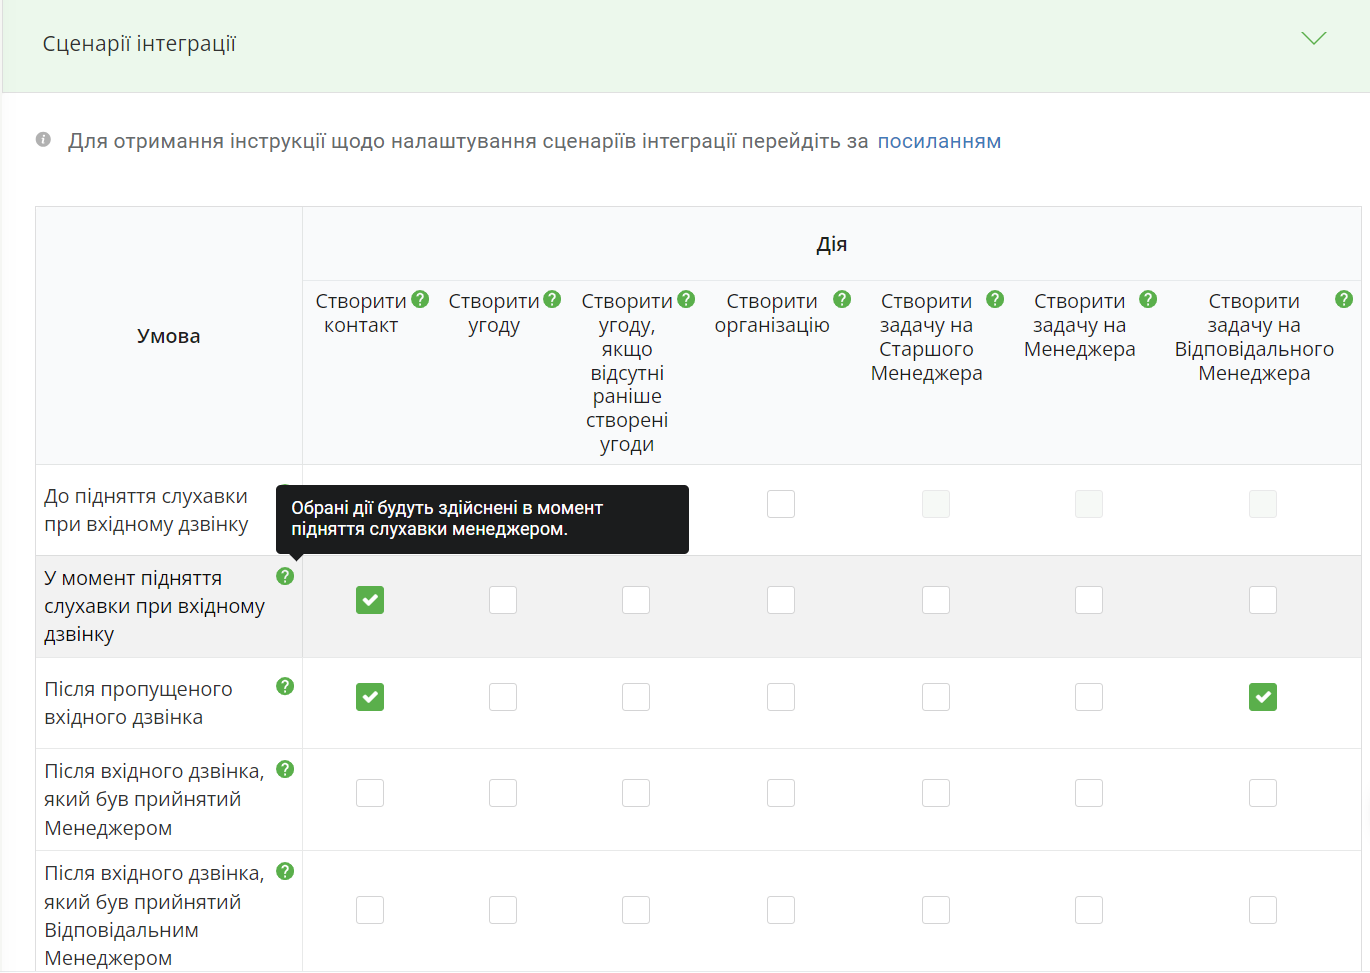Show help for прийнятий Відповідальним Менеджером row
This screenshot has width=1370, height=973.
pyautogui.click(x=285, y=871)
